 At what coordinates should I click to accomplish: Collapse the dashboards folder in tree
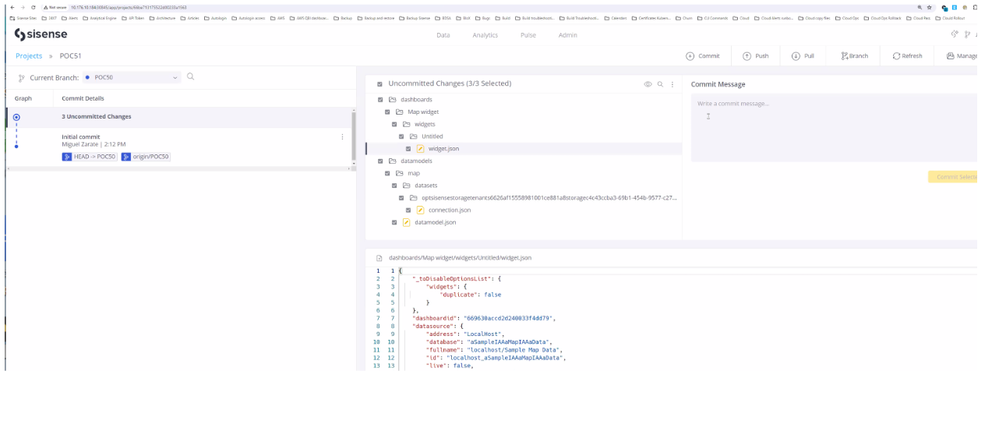click(393, 100)
